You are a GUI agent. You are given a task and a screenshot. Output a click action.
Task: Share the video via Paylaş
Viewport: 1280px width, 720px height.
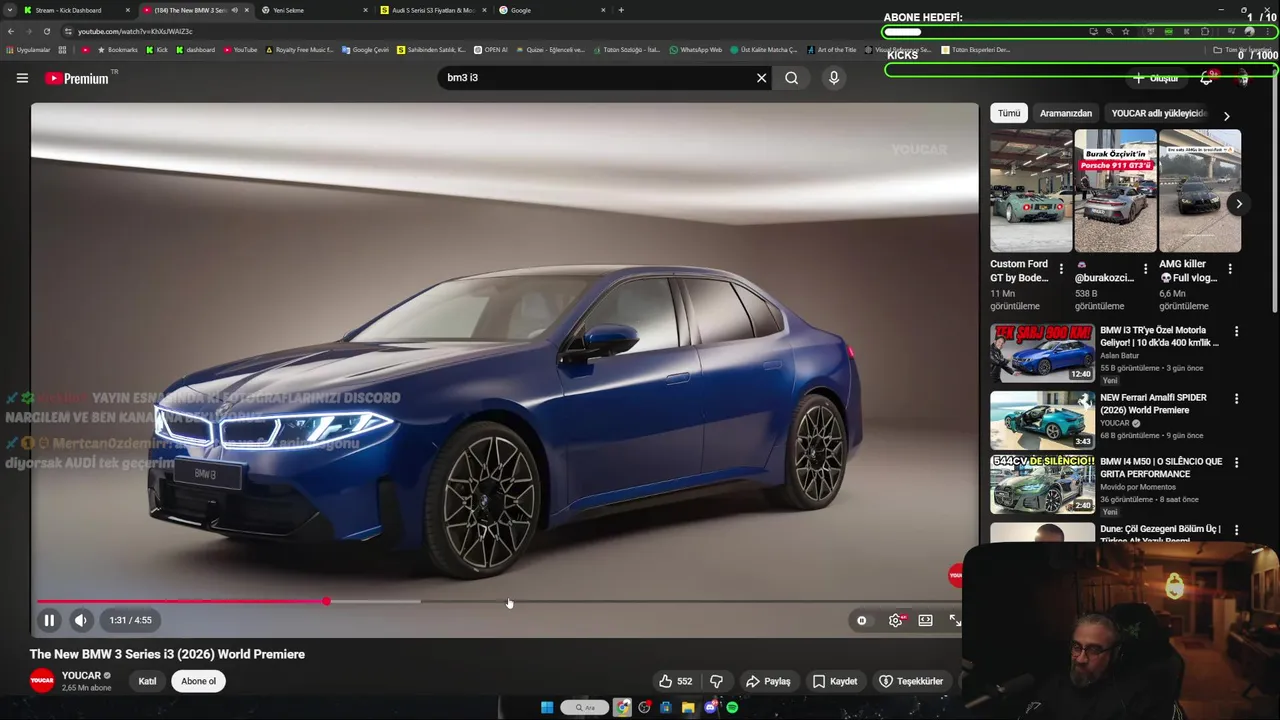(x=768, y=681)
